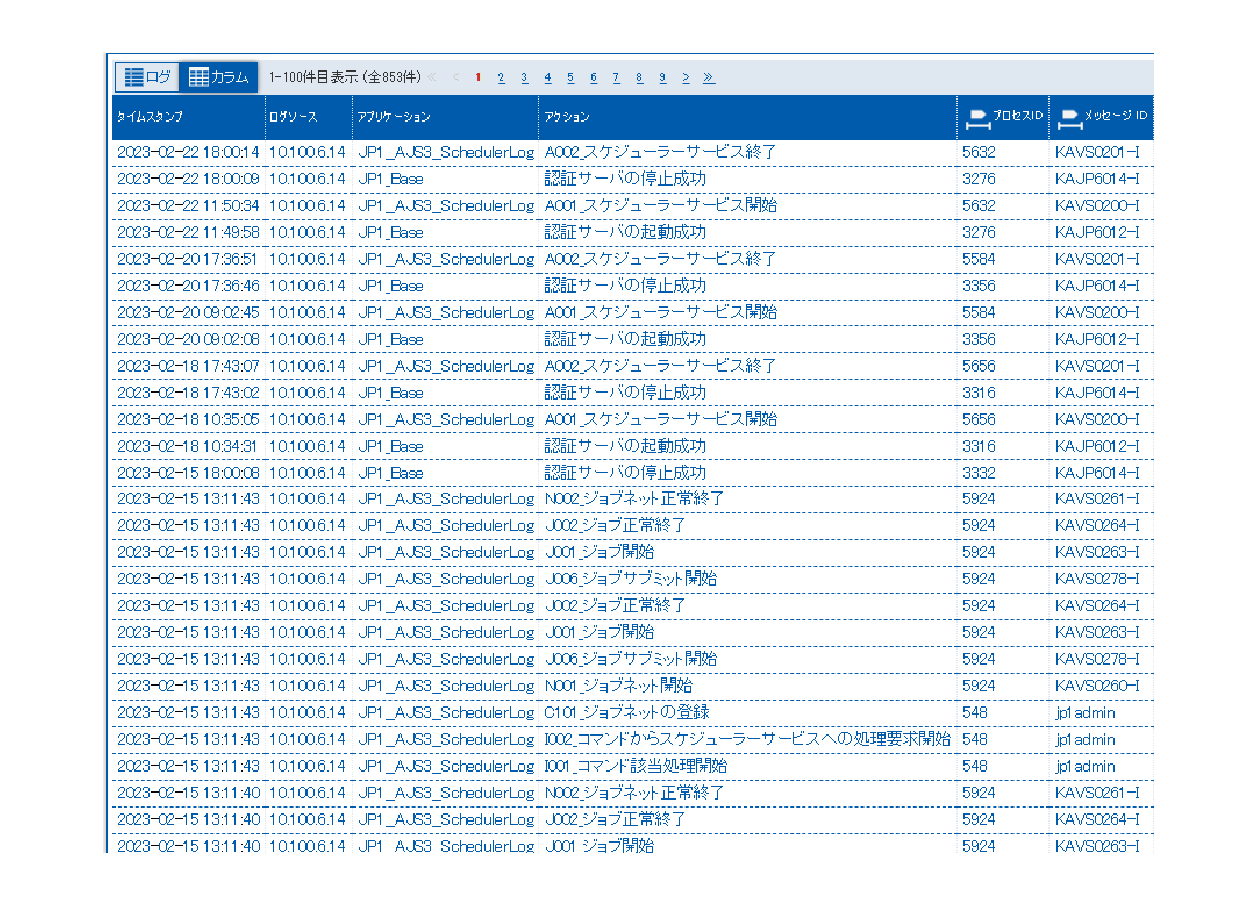Screen dimensions: 1257x906
Task: Click process ID 3332 in the table
Action: [978, 472]
